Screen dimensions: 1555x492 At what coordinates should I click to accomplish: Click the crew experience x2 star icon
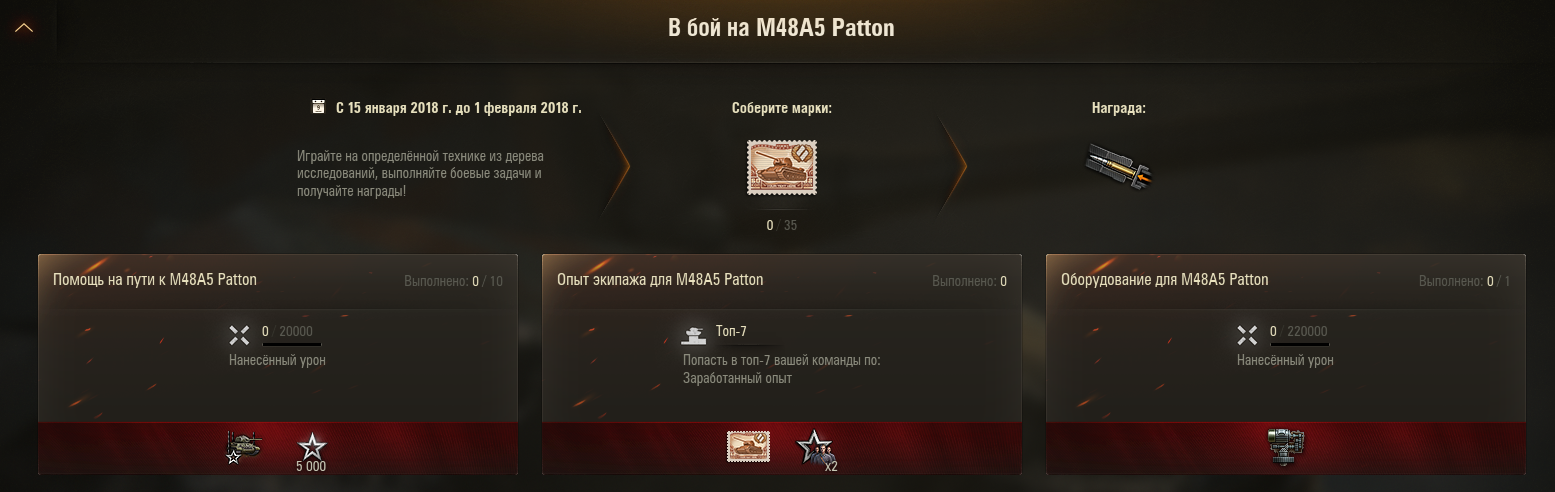tap(814, 448)
